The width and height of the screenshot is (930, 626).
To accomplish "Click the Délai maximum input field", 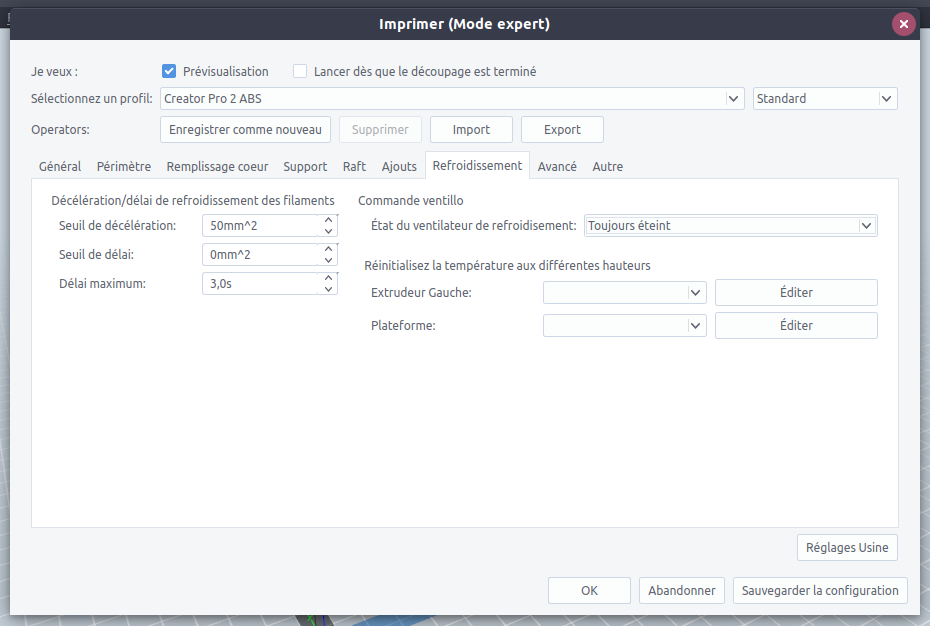I will 262,284.
